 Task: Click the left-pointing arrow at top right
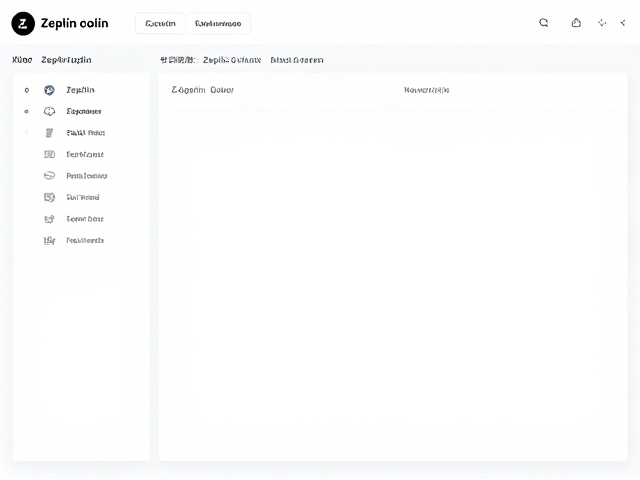(x=623, y=23)
